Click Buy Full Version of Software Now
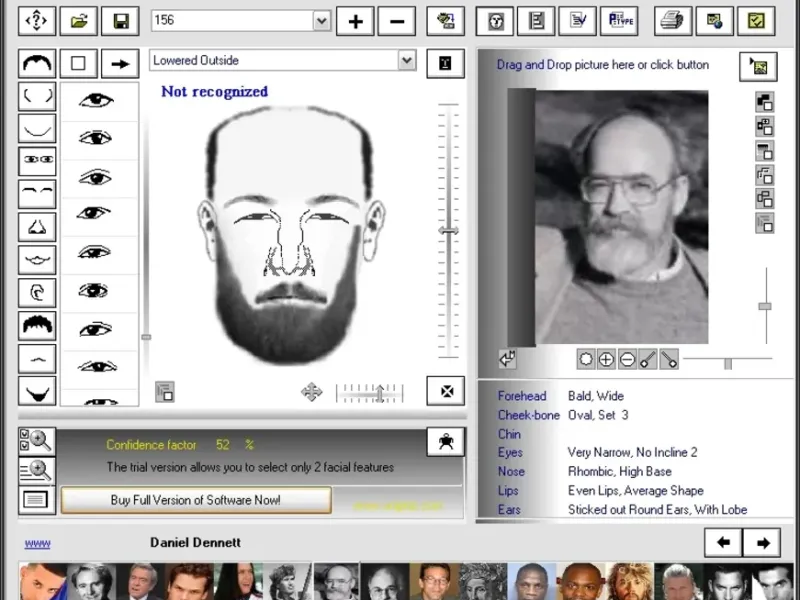 point(196,500)
